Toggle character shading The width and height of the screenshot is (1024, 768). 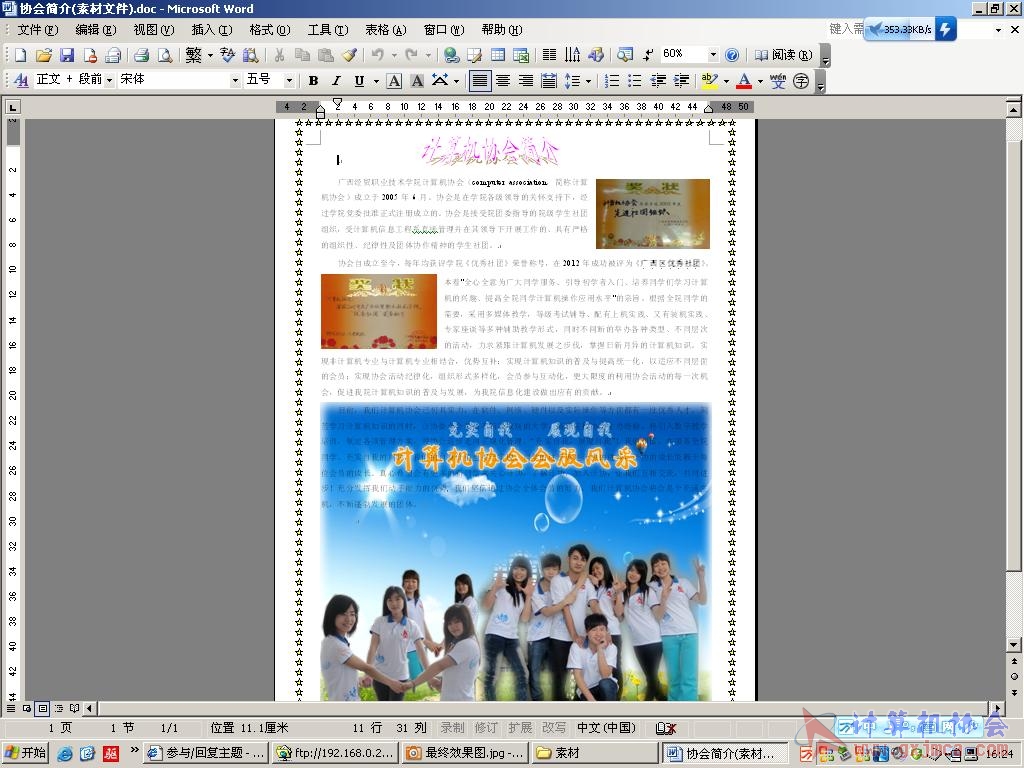coord(417,80)
